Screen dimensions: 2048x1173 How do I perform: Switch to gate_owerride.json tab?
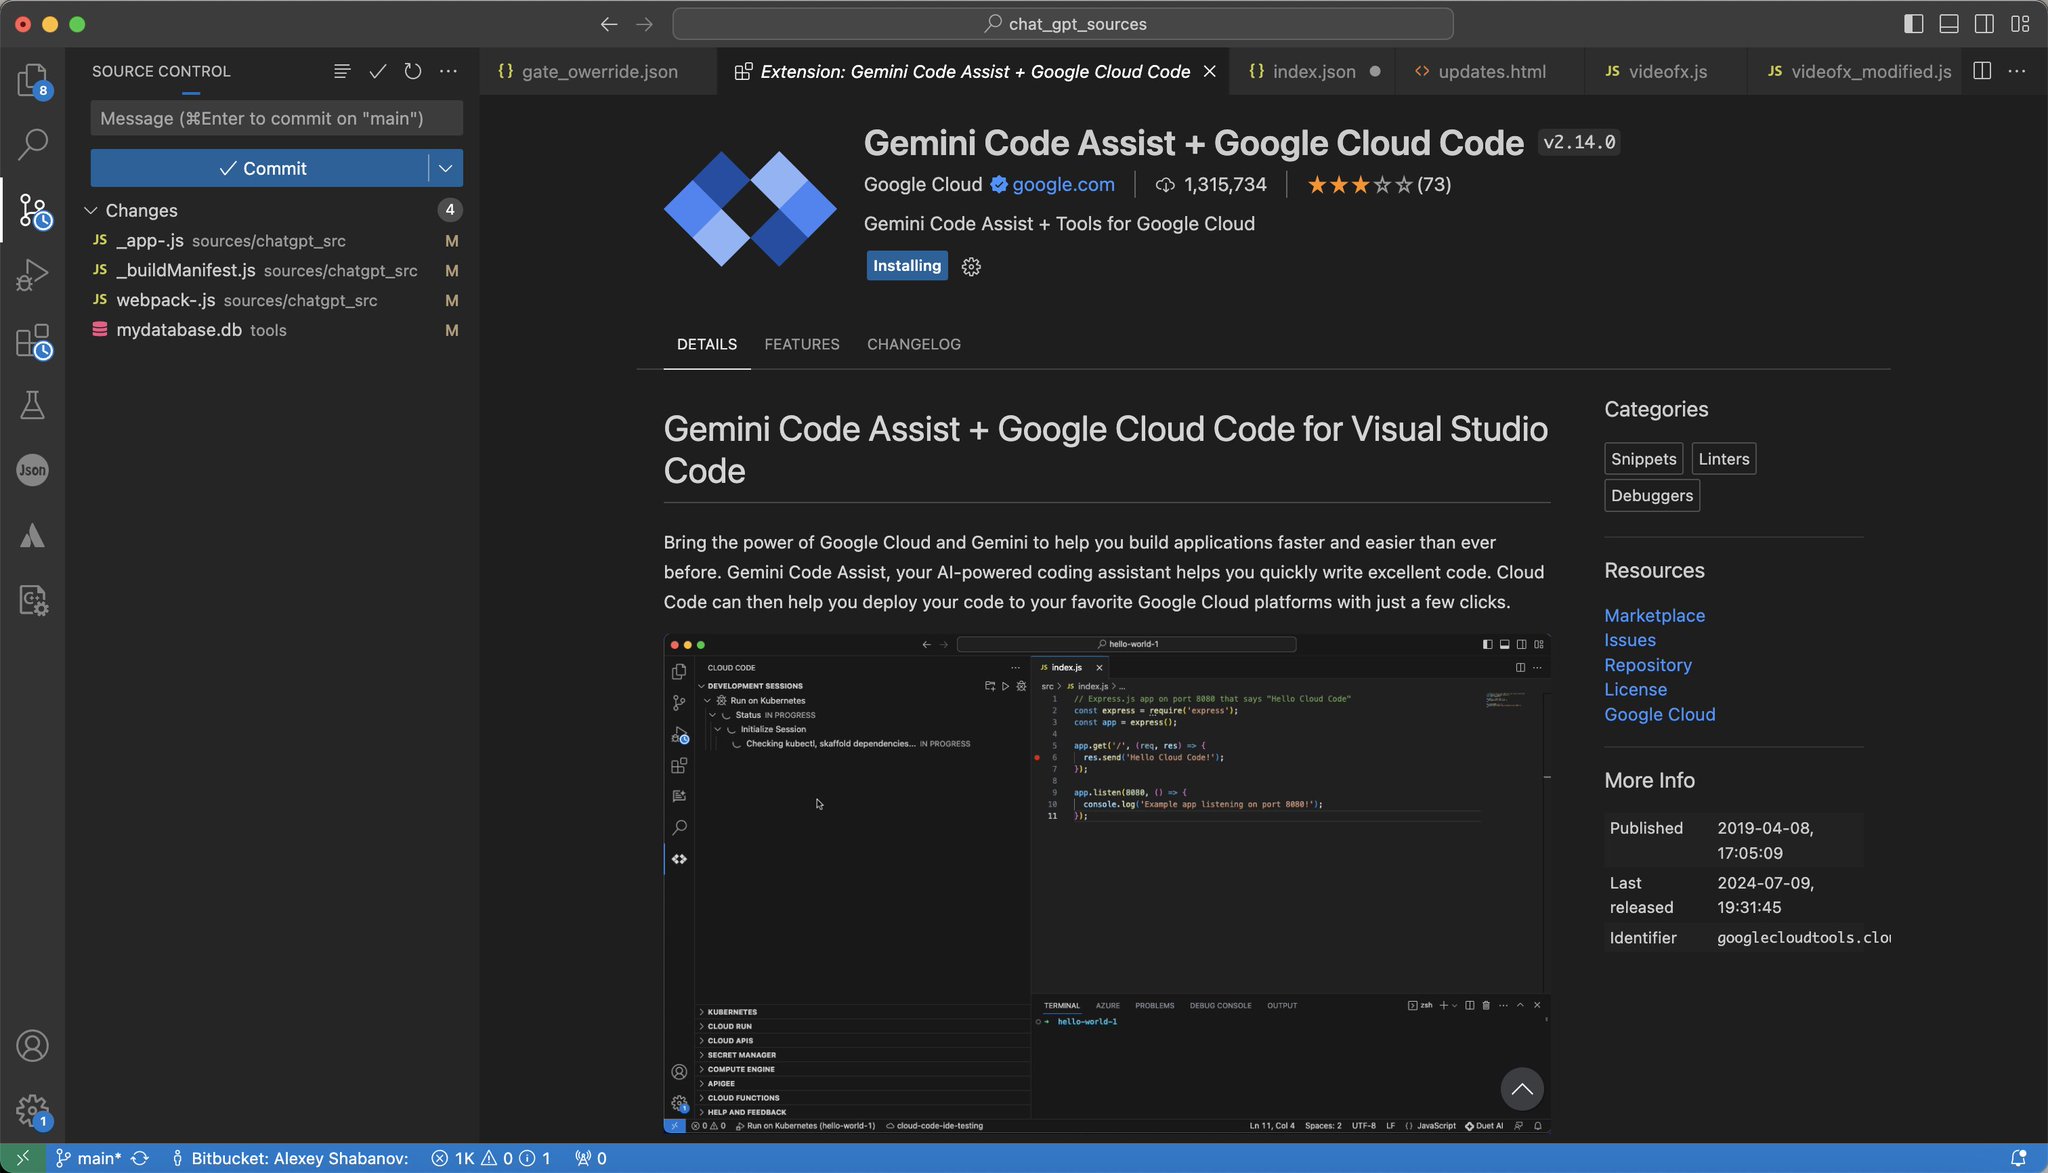click(598, 71)
